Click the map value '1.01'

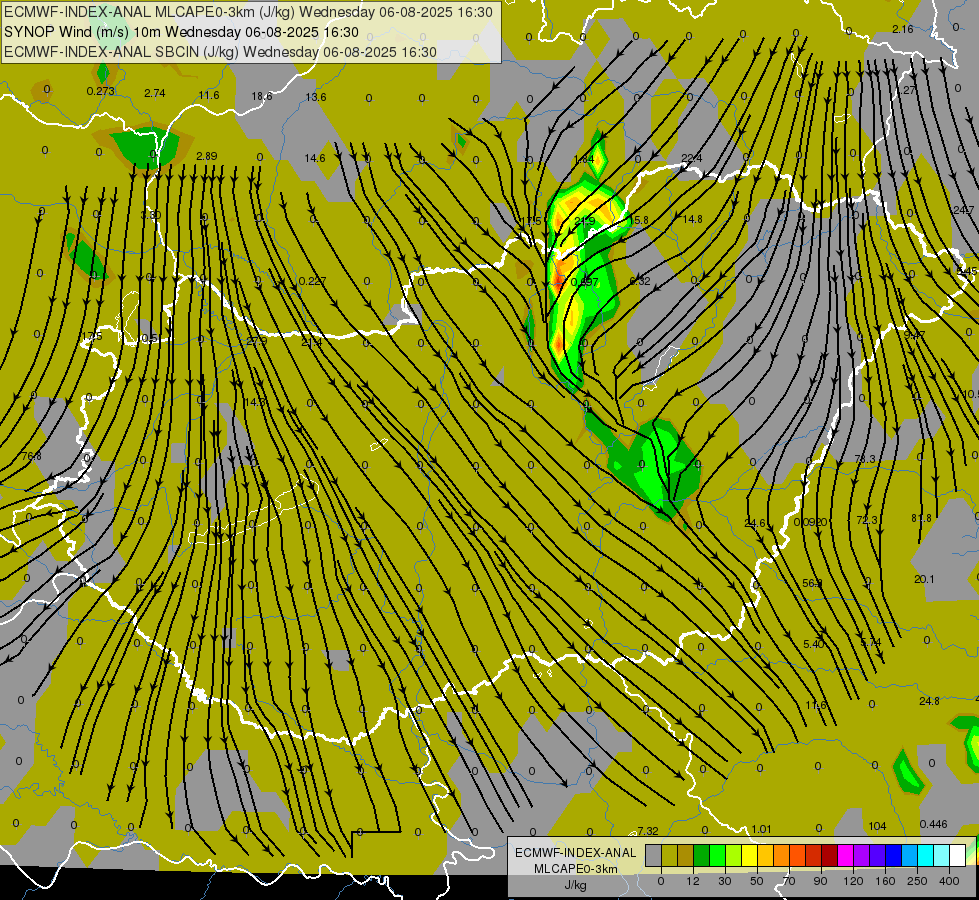(761, 829)
